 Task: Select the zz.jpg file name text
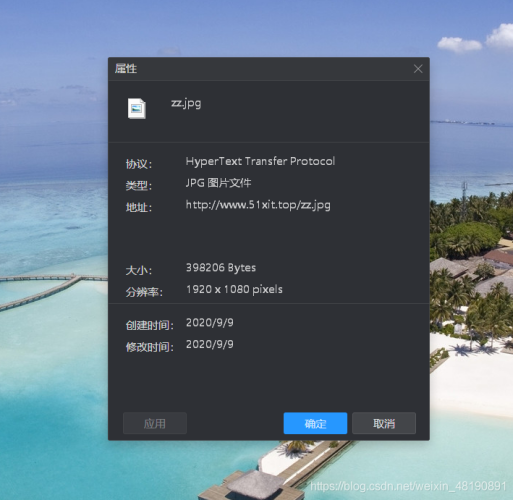pos(186,103)
